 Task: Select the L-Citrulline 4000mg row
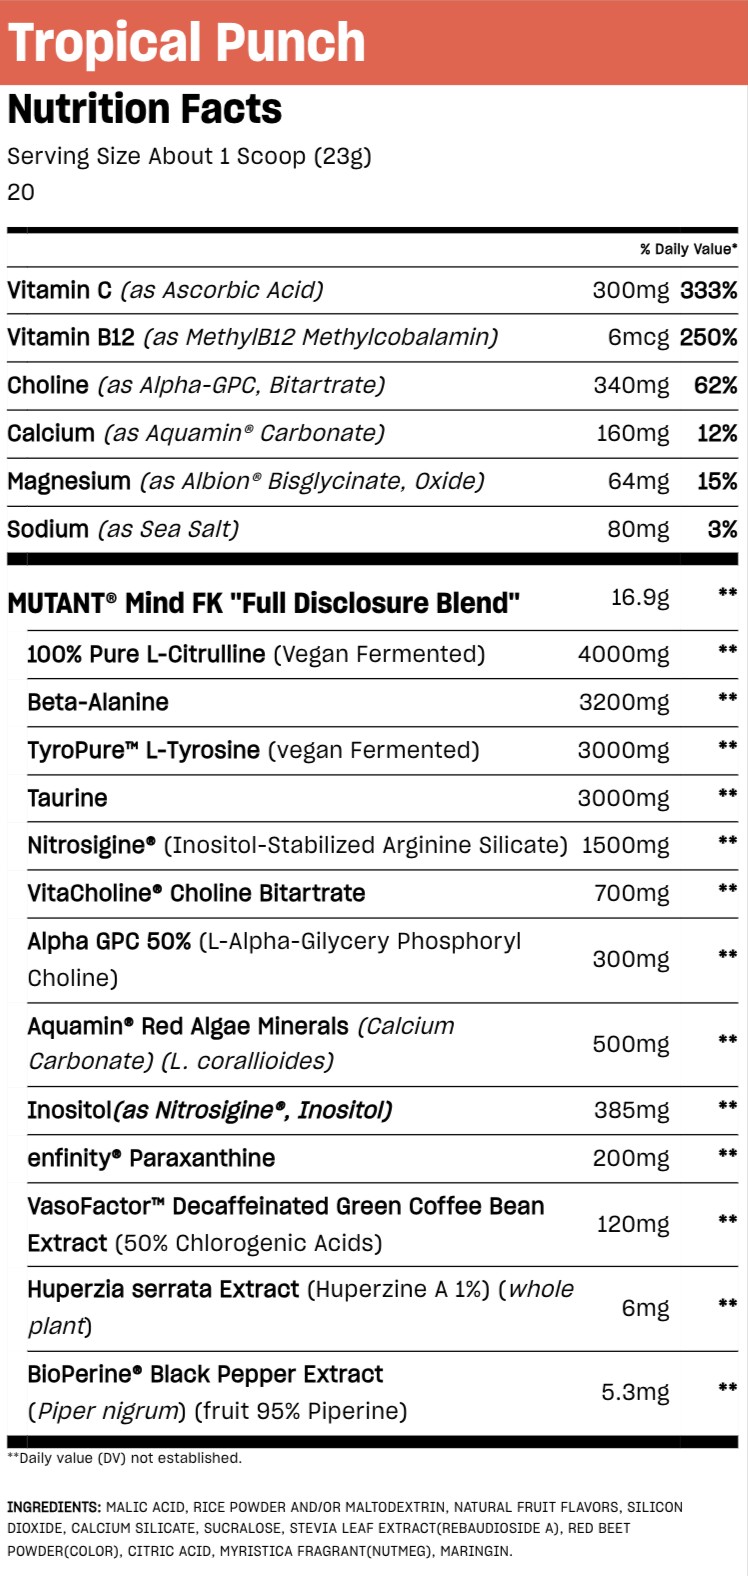click(382, 655)
